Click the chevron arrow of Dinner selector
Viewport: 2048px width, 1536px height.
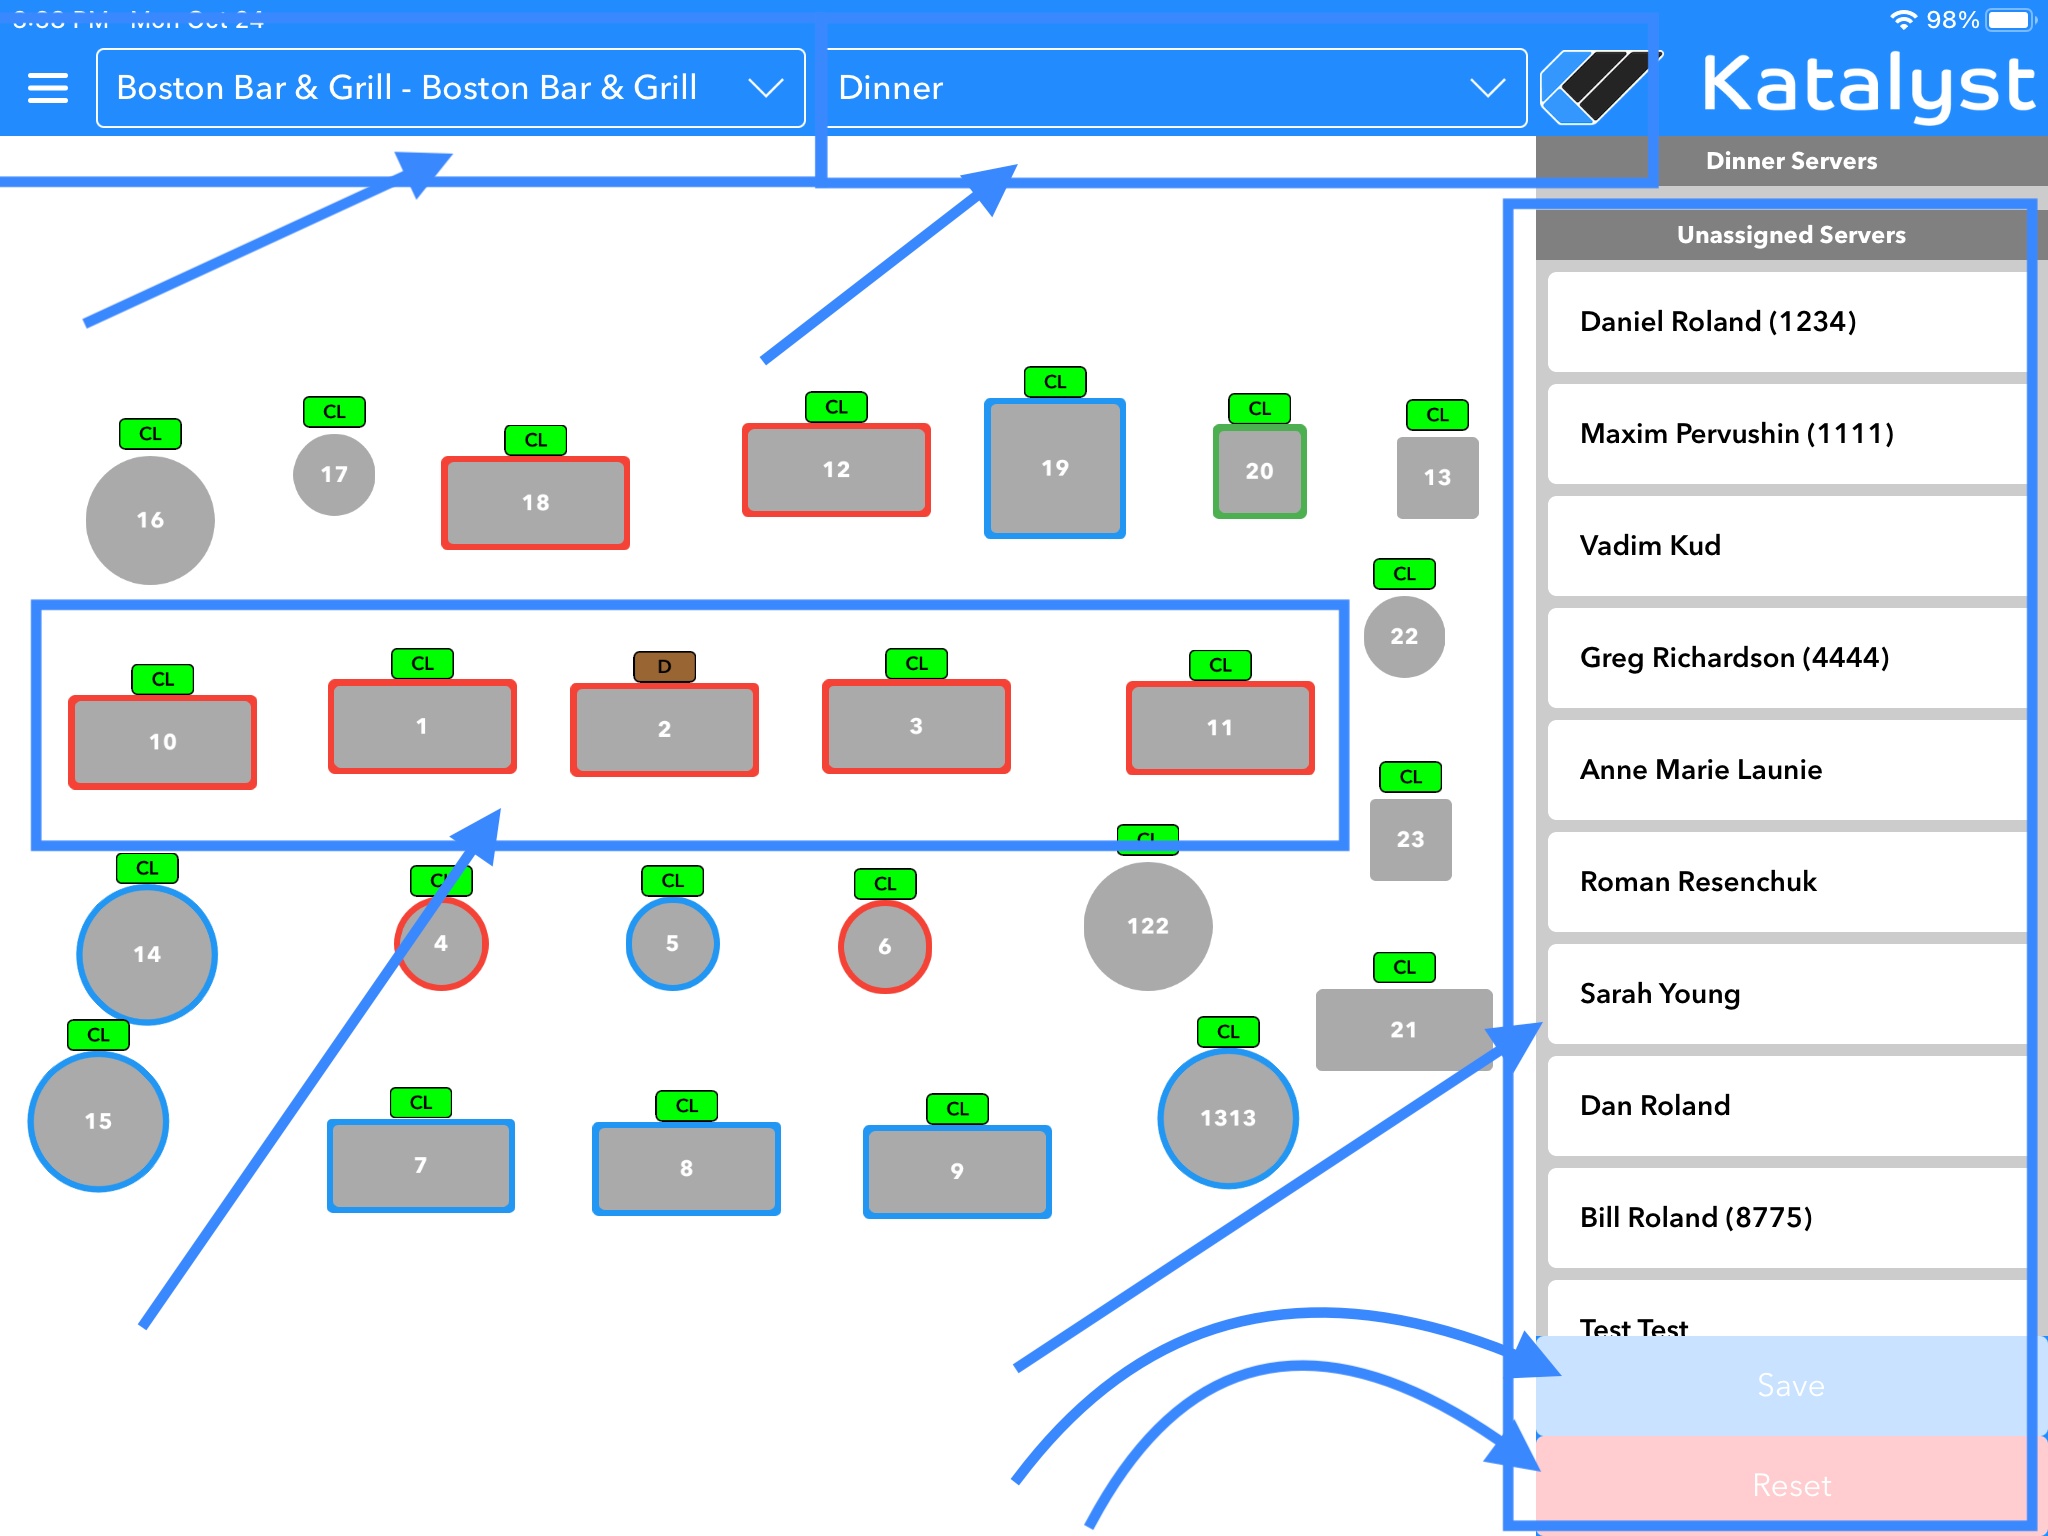[1487, 88]
